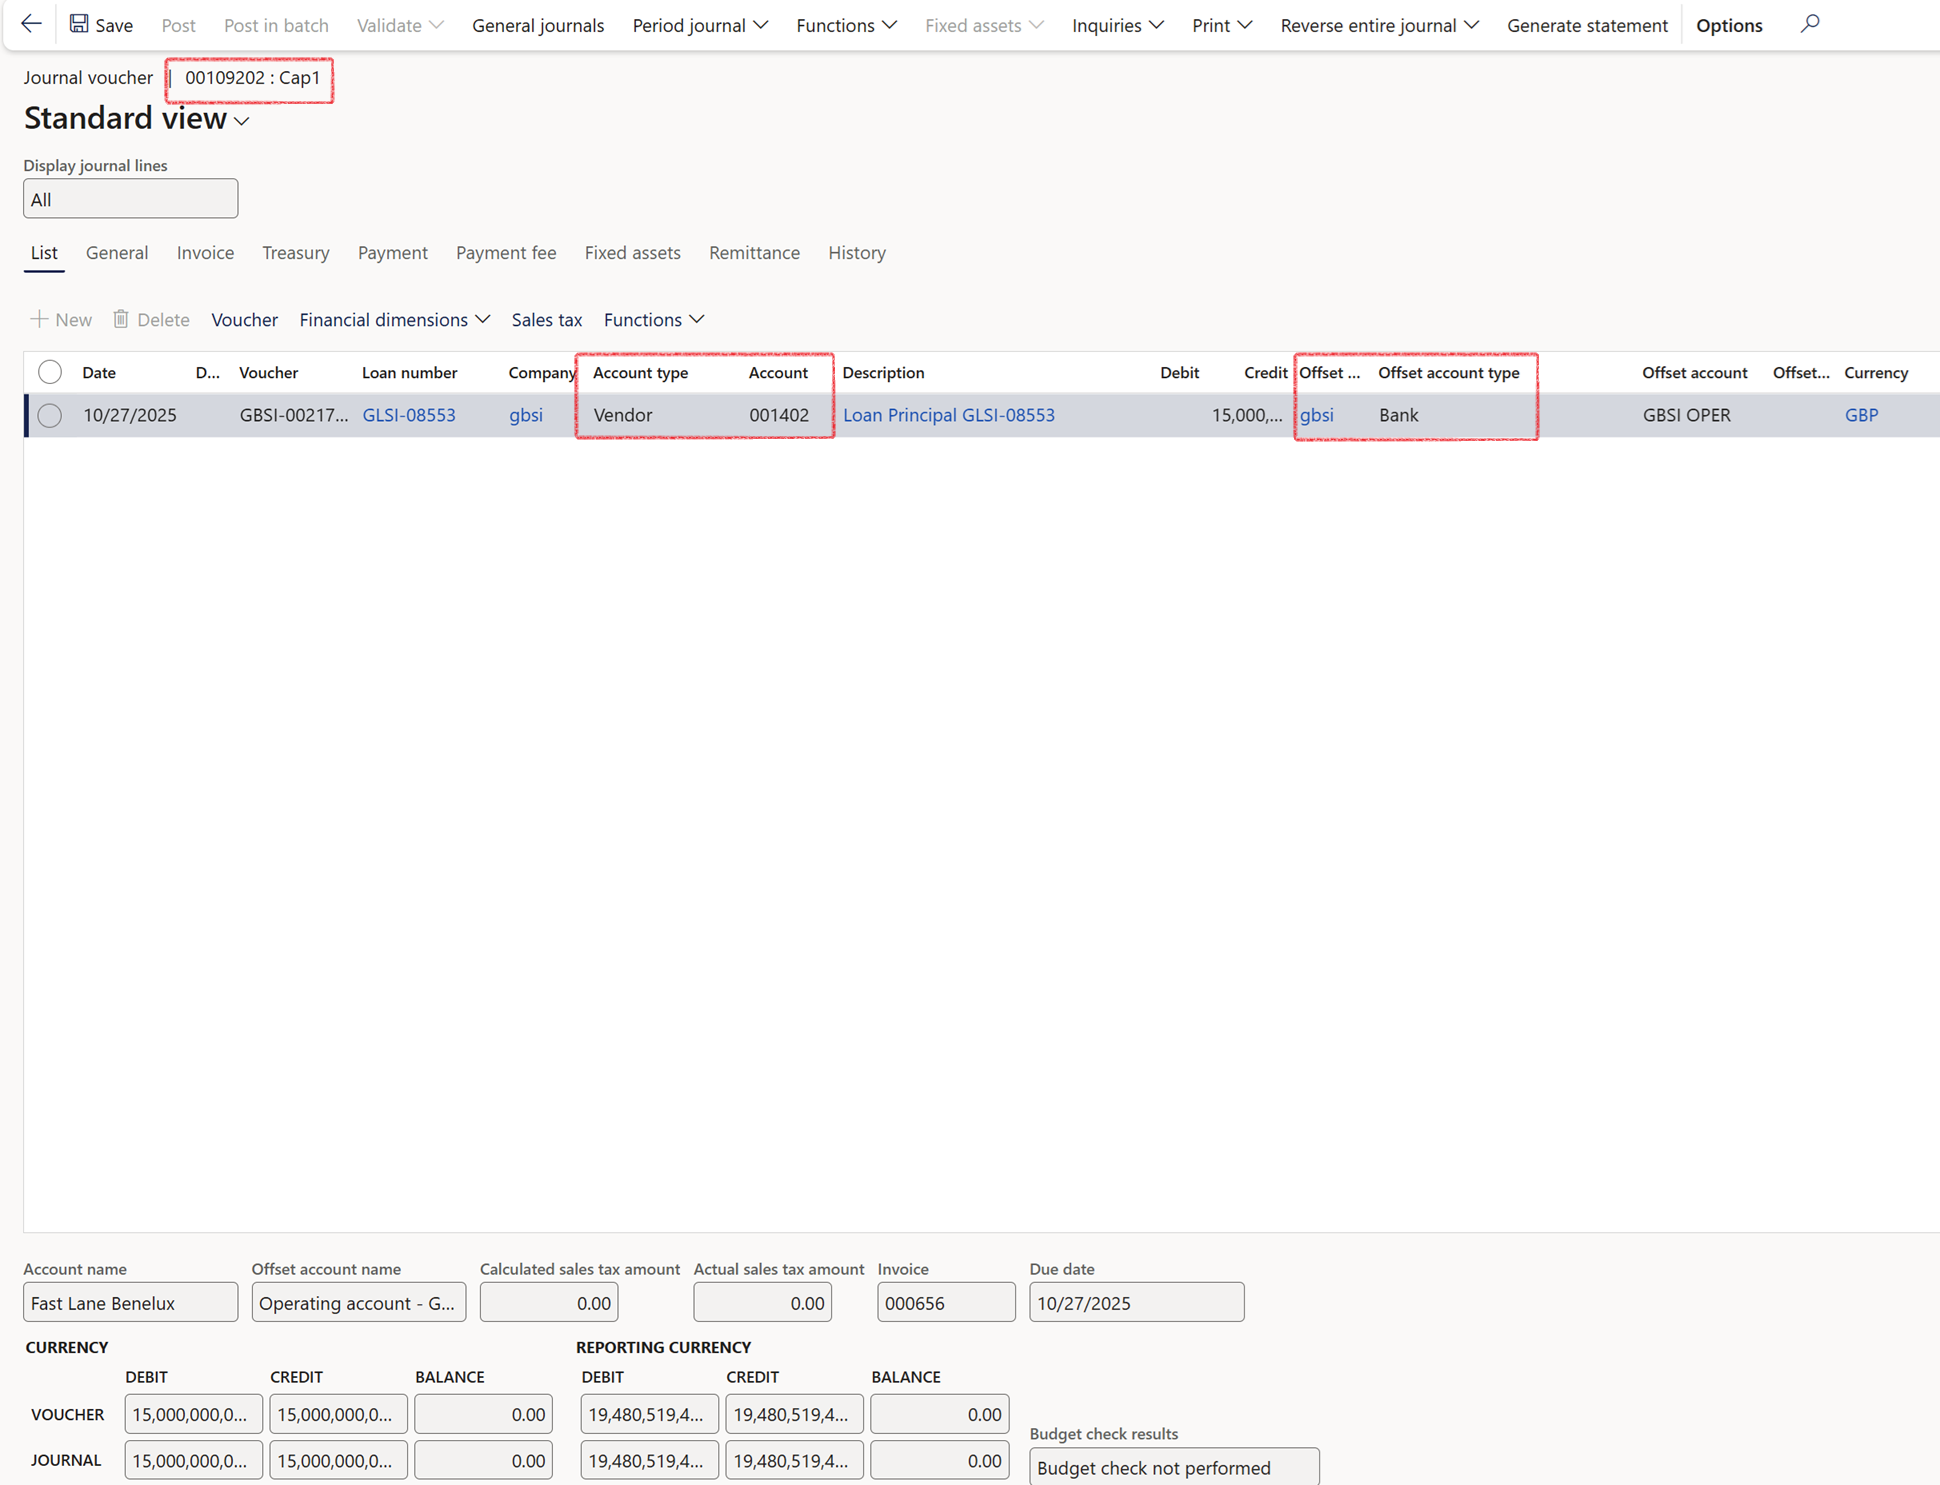
Task: Expand the Inquiries menu
Action: click(x=1117, y=25)
